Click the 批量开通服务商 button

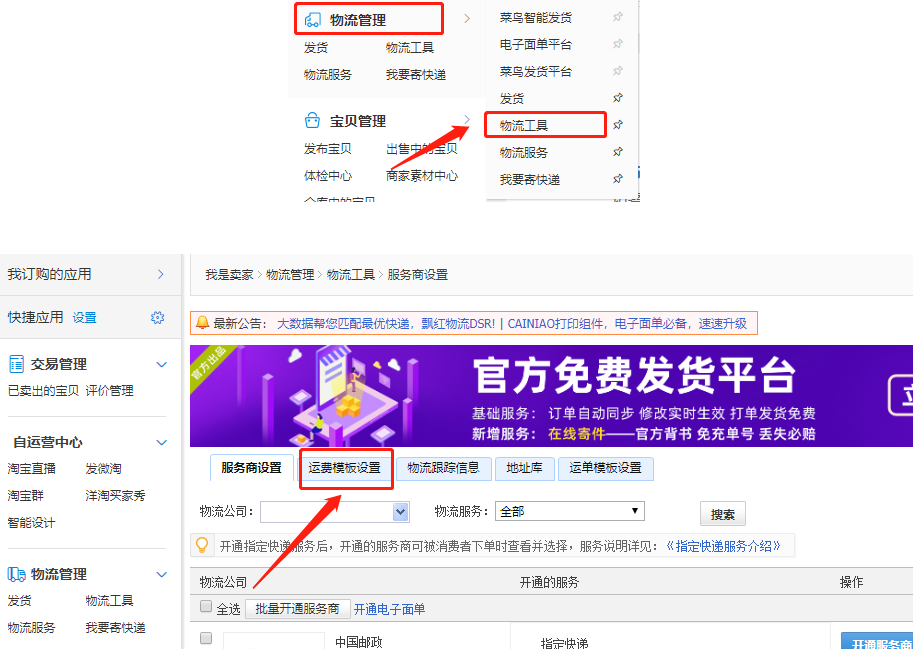tap(298, 609)
